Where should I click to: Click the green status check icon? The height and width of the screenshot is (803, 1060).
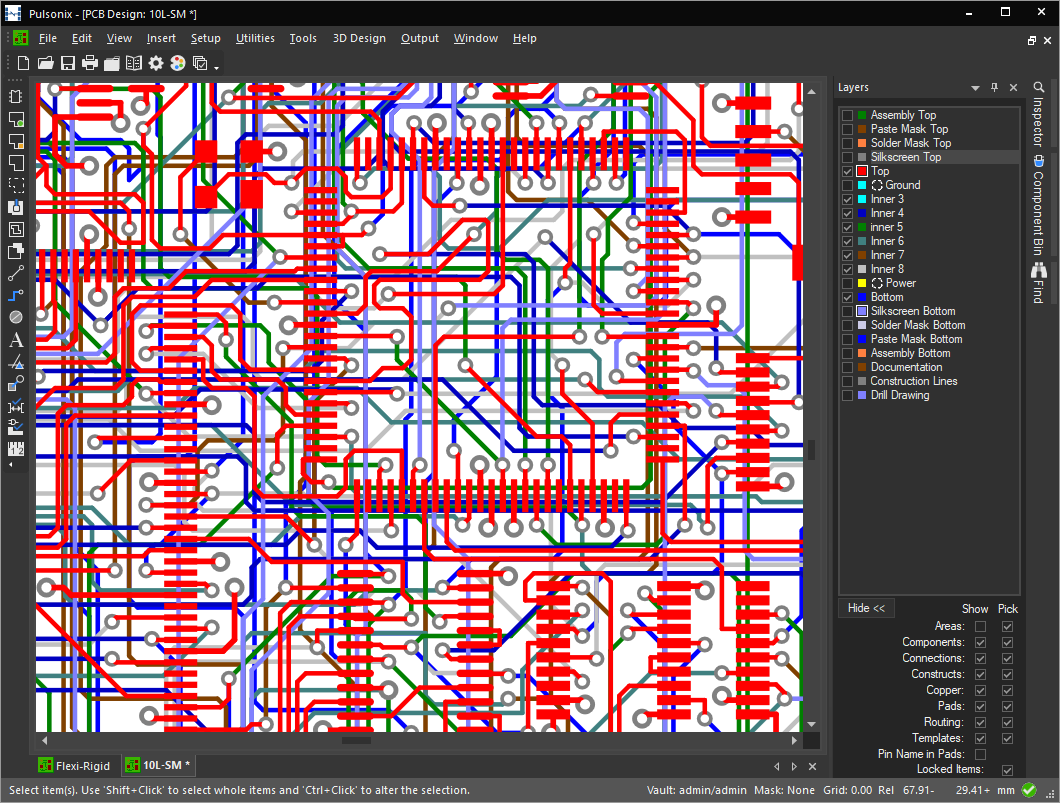[1029, 790]
